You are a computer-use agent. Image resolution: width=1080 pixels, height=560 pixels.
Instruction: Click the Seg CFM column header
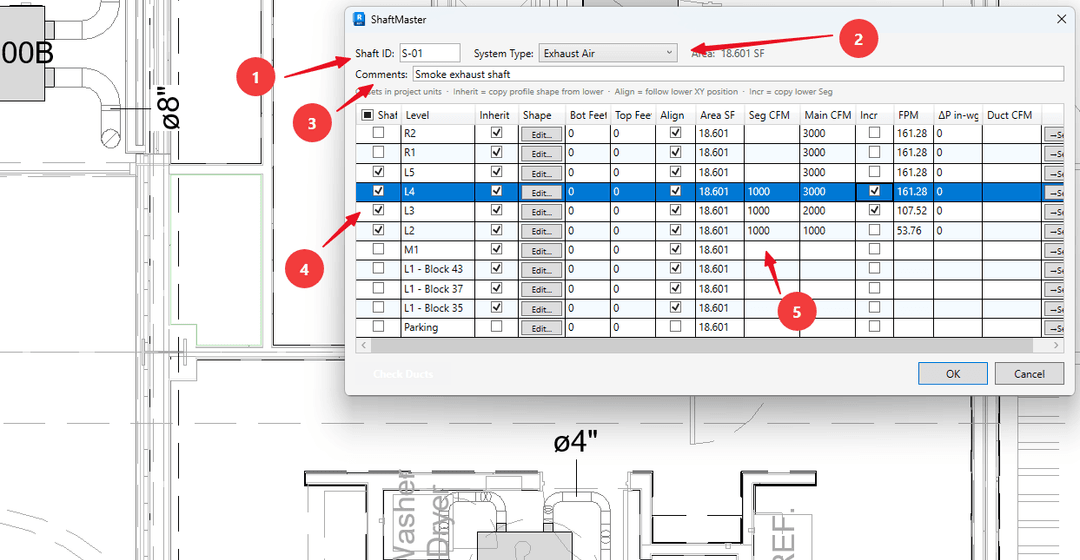coord(771,115)
